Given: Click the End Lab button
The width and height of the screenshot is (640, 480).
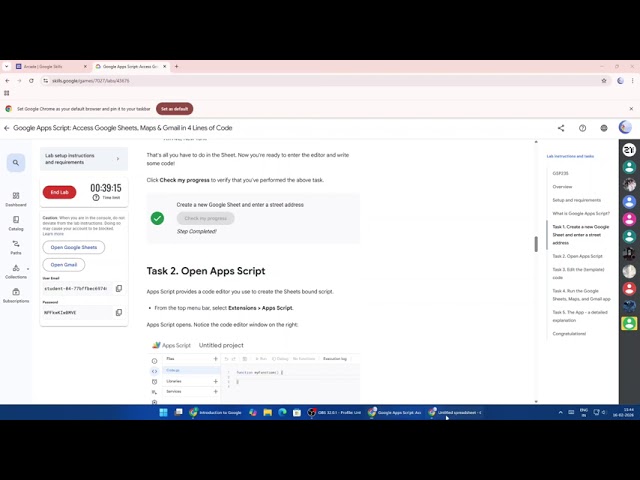Looking at the screenshot, I should pyautogui.click(x=60, y=192).
